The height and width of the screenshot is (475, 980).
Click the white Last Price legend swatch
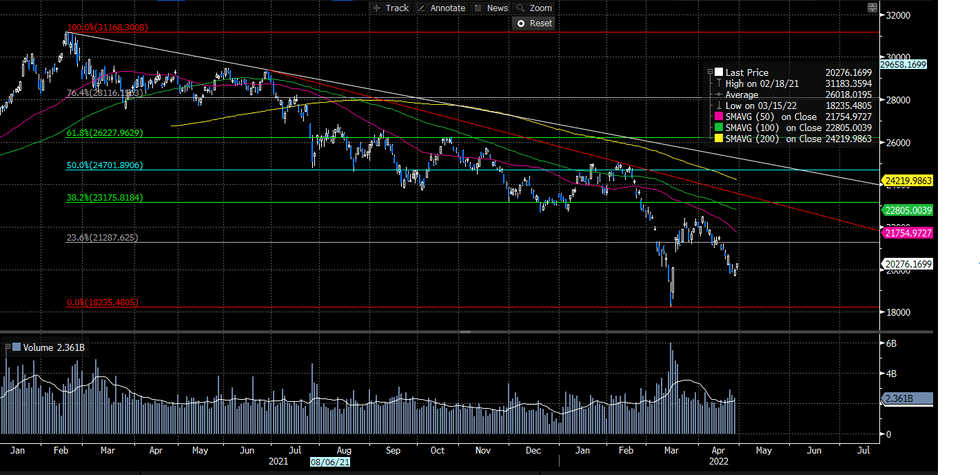(718, 73)
